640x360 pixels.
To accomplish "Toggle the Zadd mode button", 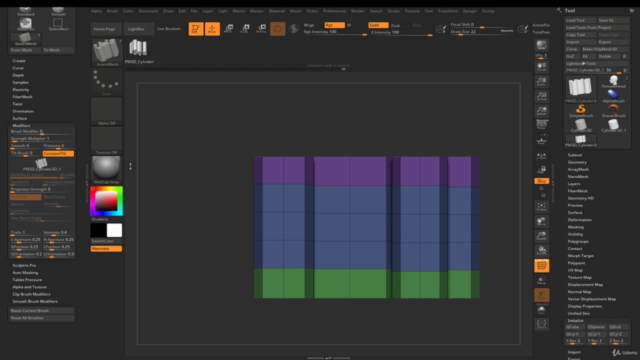I will [378, 25].
